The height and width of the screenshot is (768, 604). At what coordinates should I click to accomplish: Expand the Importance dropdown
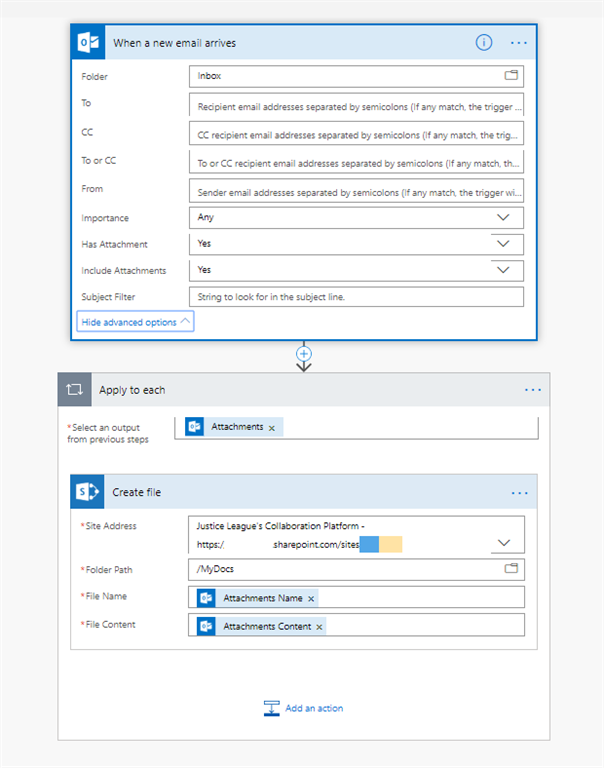503,217
